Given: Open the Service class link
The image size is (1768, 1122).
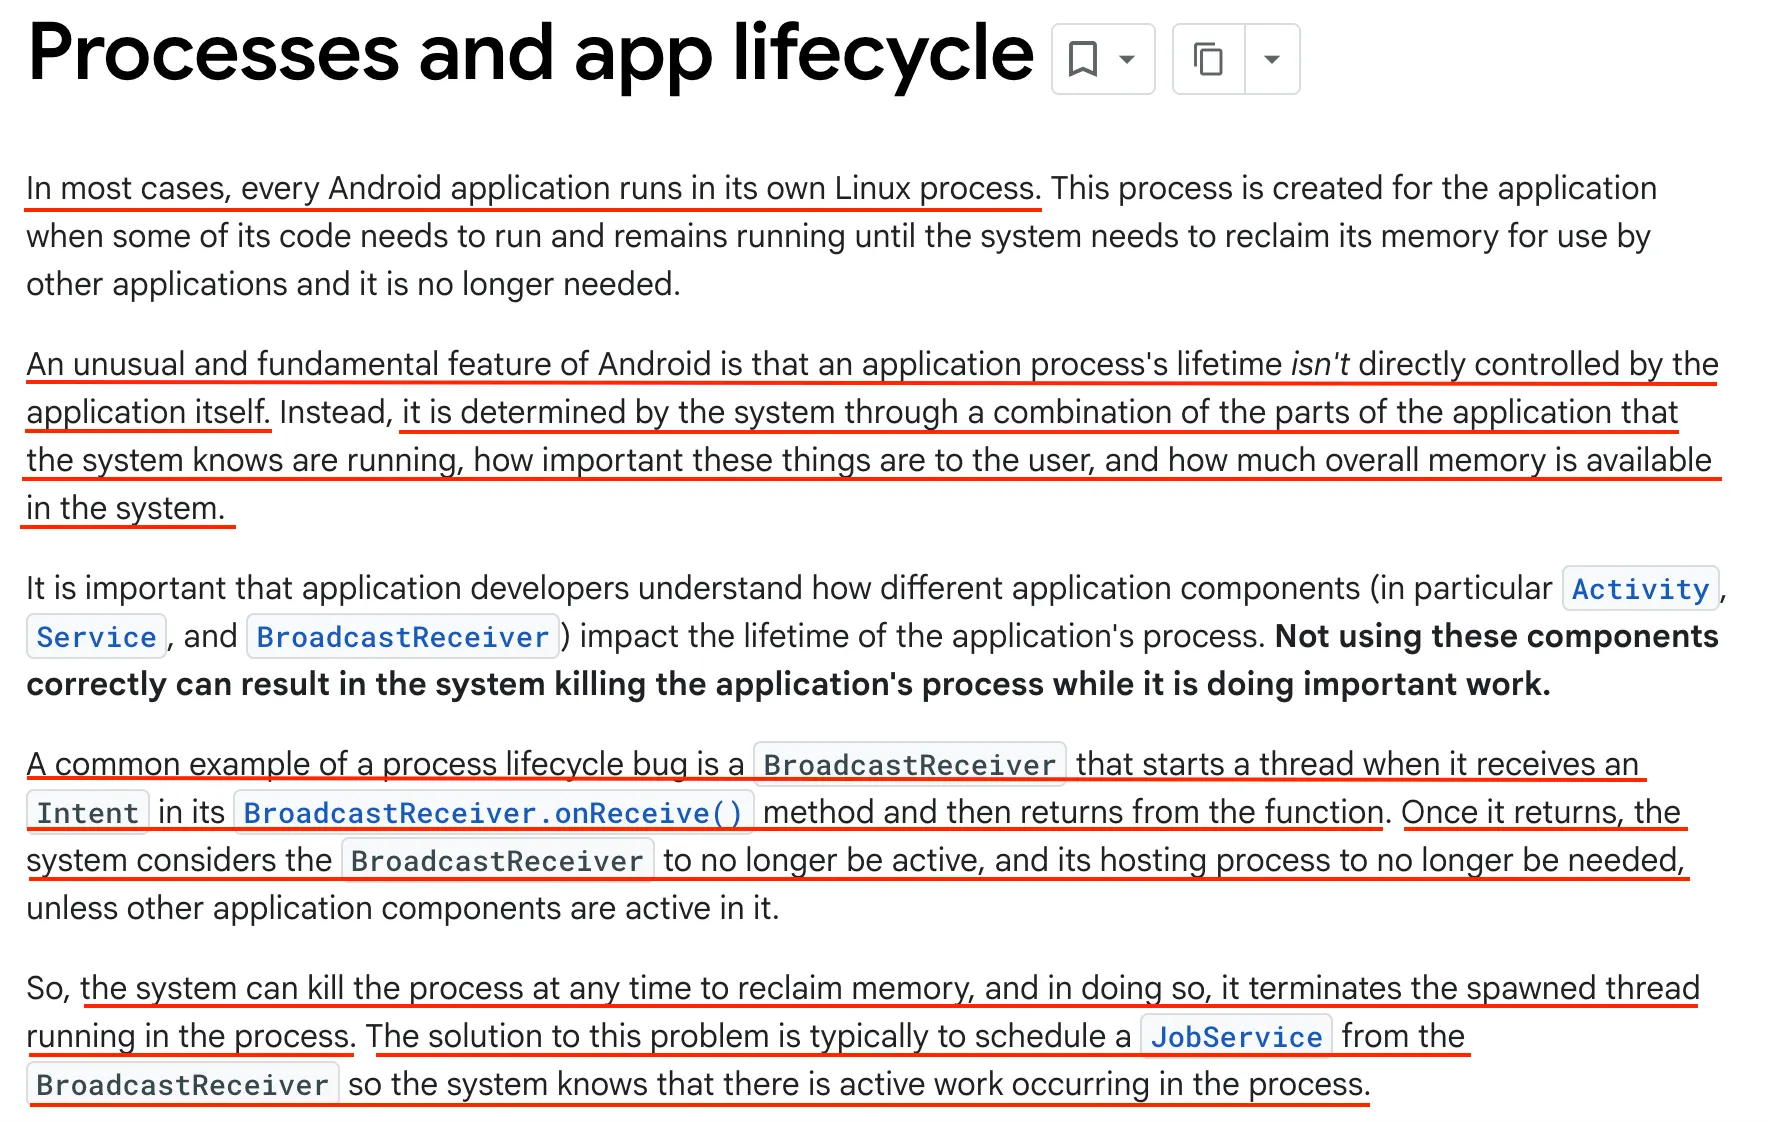Looking at the screenshot, I should pyautogui.click(x=96, y=637).
